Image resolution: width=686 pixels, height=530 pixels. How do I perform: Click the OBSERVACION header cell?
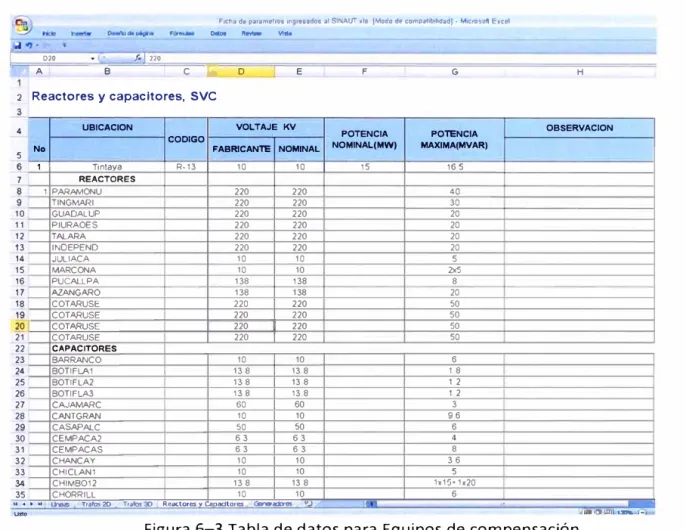(580, 128)
